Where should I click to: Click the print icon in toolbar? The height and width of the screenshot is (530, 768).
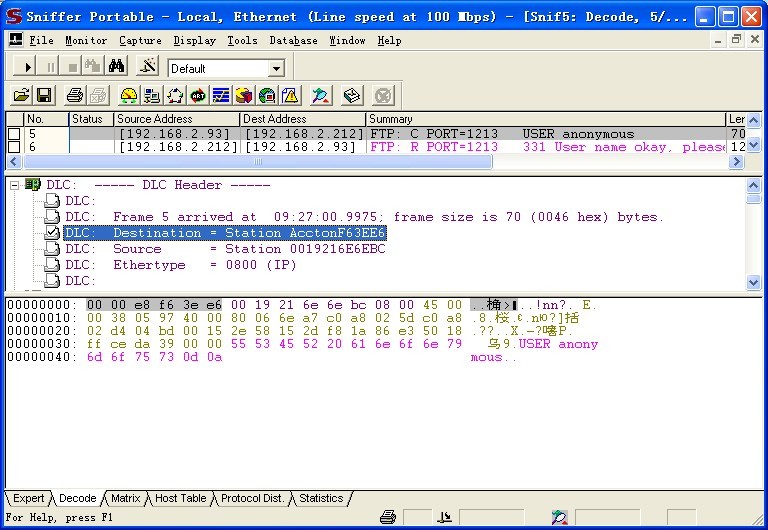pos(74,95)
